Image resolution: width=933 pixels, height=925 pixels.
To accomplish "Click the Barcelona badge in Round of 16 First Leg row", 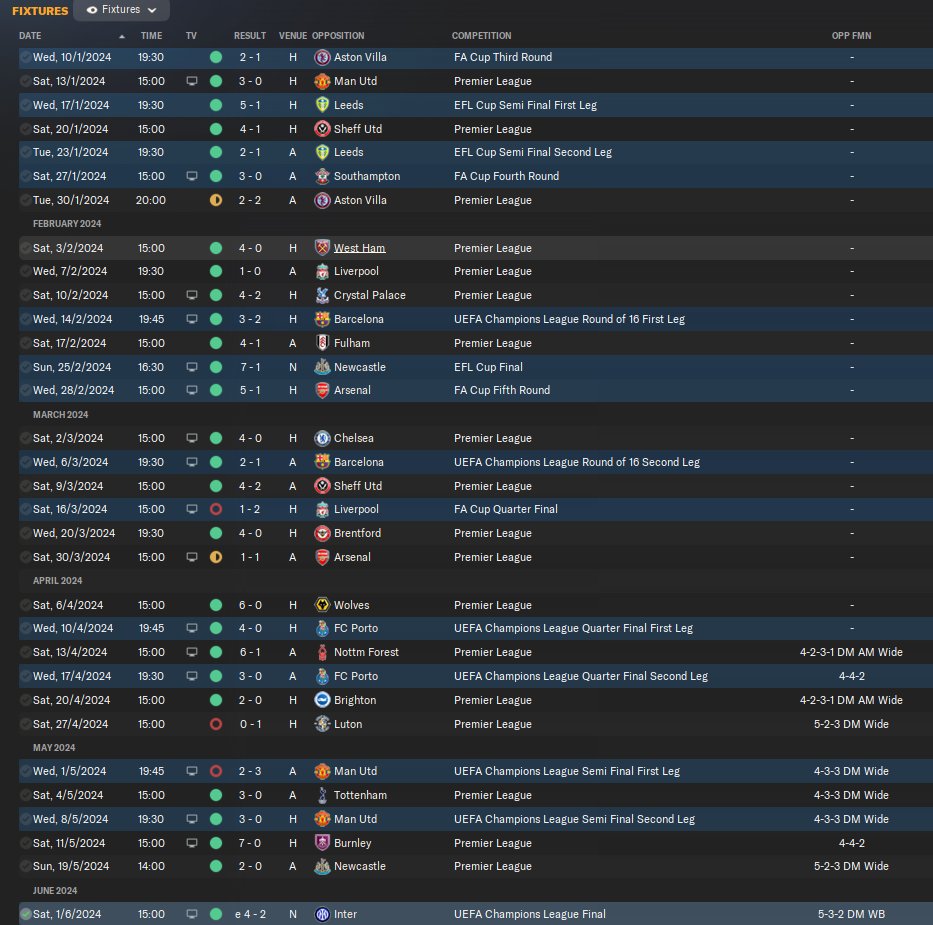I will click(322, 319).
